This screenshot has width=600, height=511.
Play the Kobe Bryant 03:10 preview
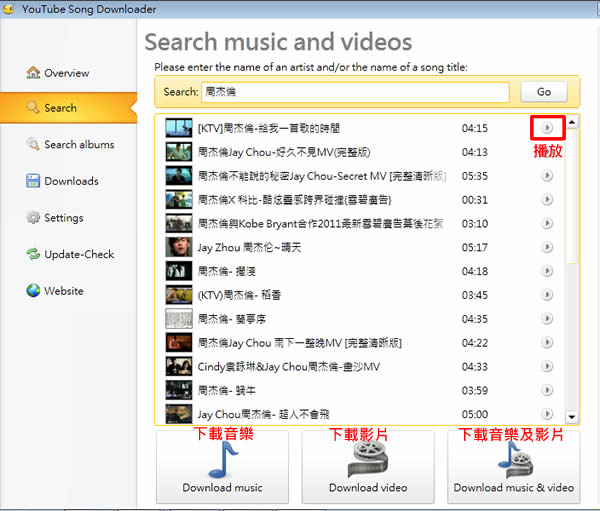pyautogui.click(x=547, y=223)
